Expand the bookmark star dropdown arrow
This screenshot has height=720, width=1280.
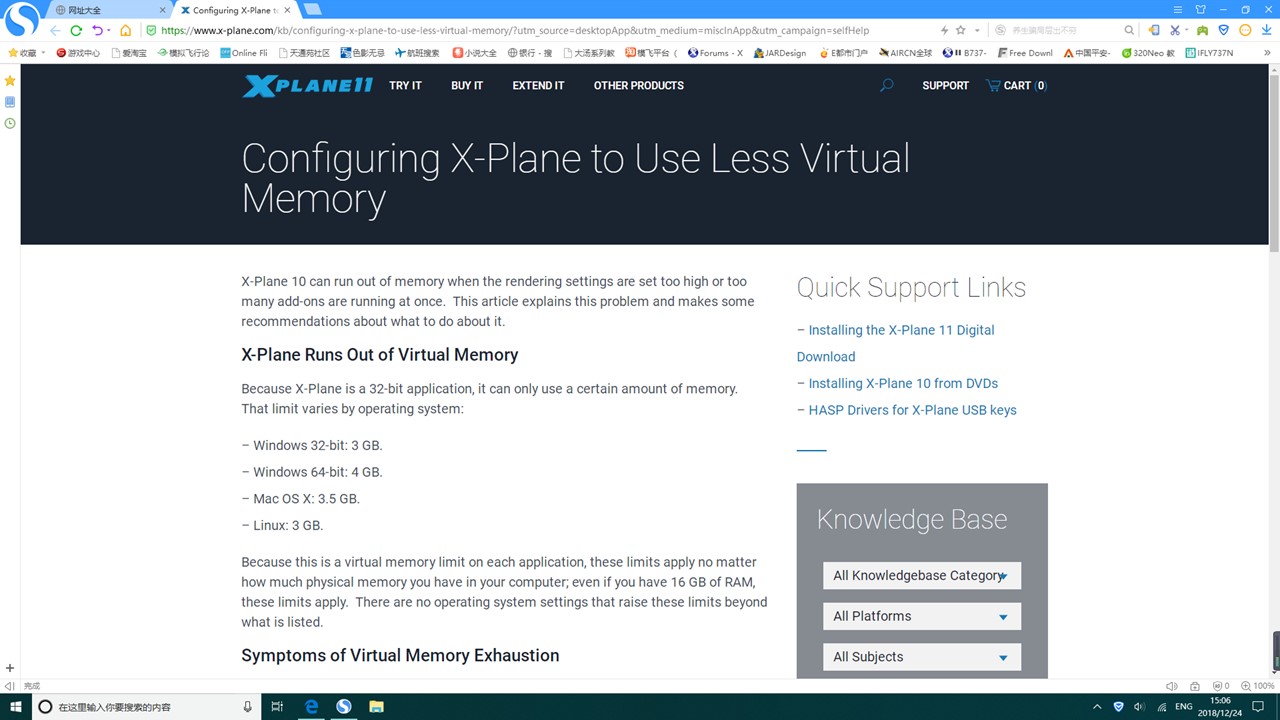click(x=977, y=30)
